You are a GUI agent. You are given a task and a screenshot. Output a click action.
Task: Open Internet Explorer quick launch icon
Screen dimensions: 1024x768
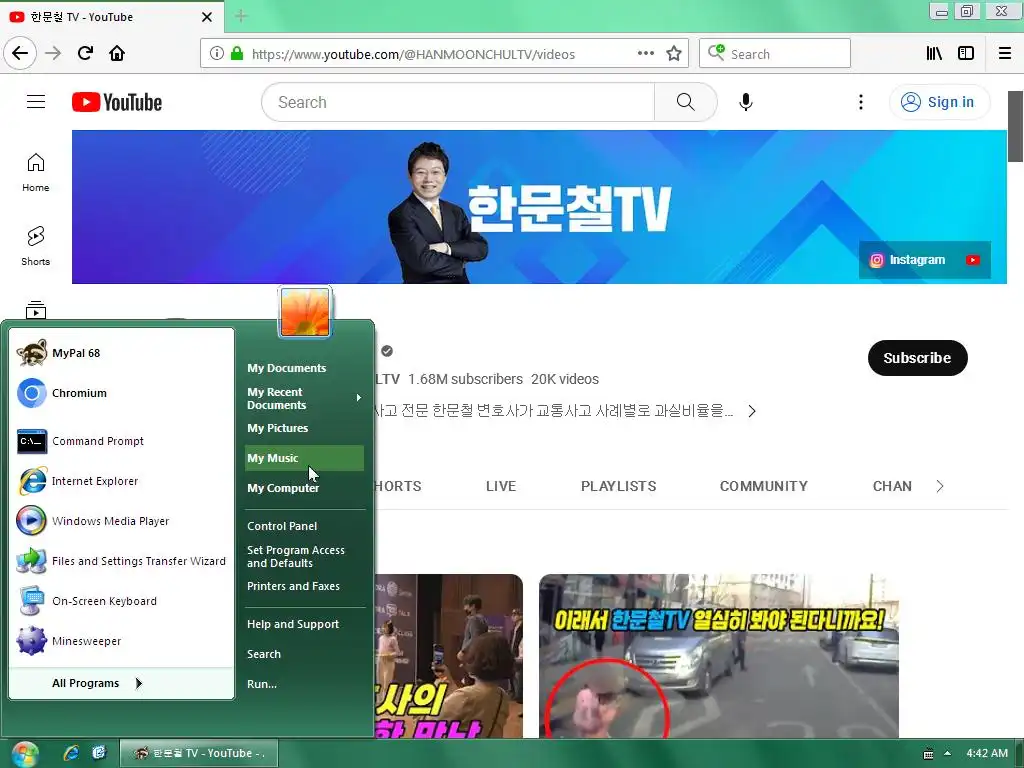[x=71, y=753]
